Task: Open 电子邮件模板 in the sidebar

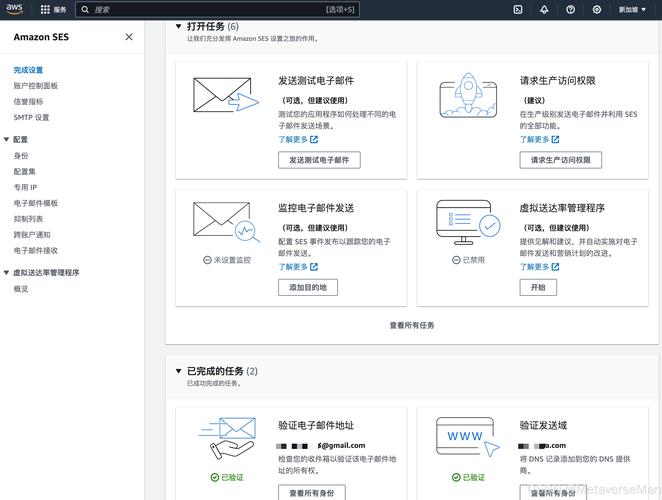Action: pyautogui.click(x=36, y=203)
